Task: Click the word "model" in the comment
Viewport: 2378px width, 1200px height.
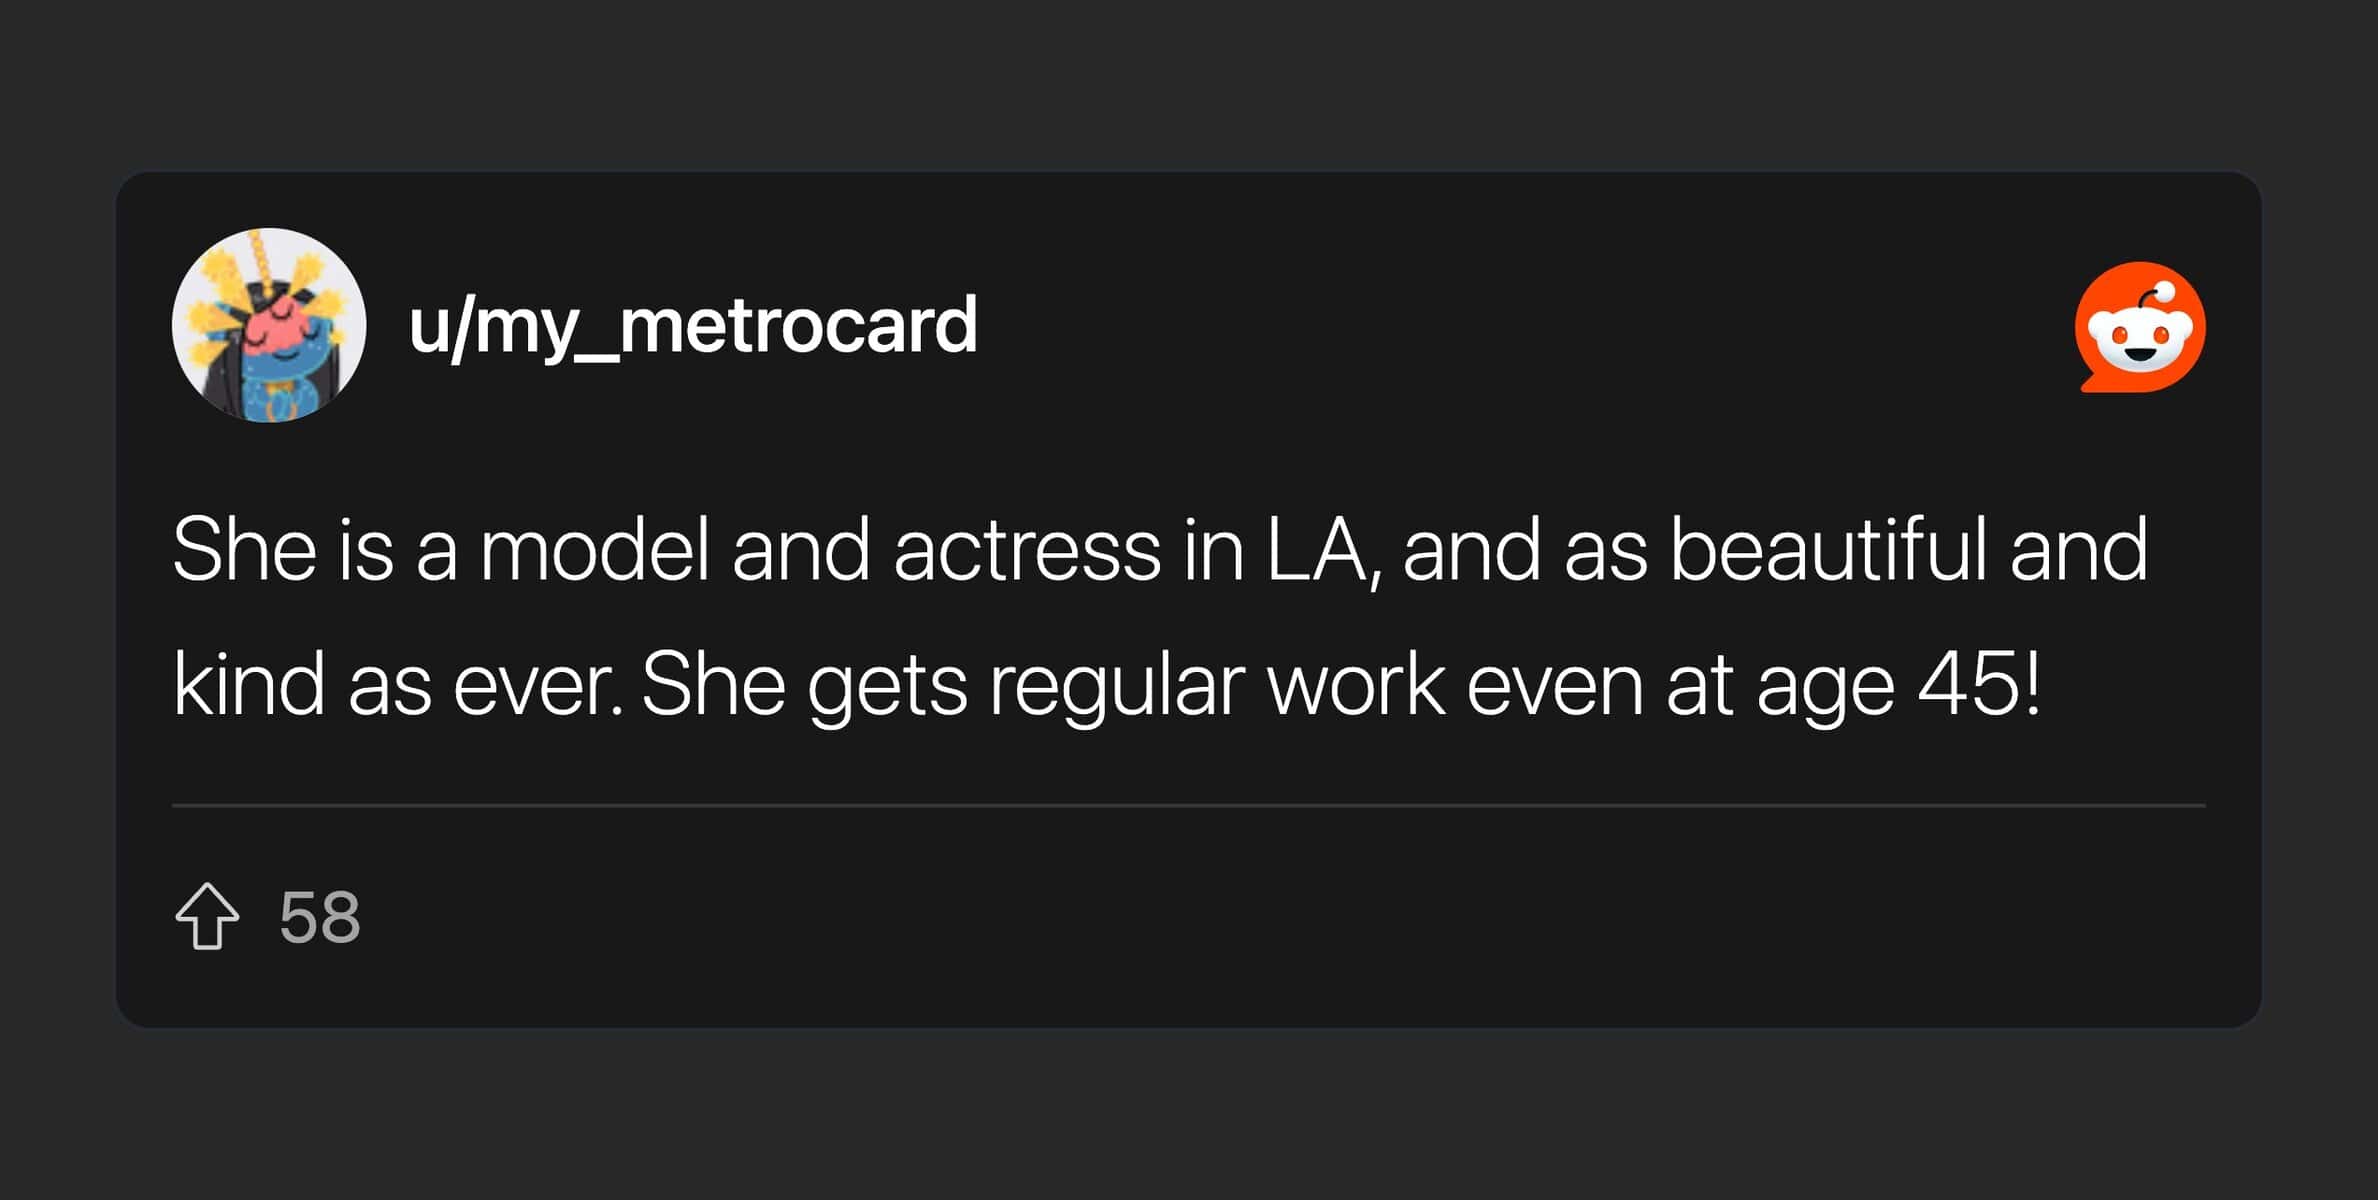Action: click(595, 550)
